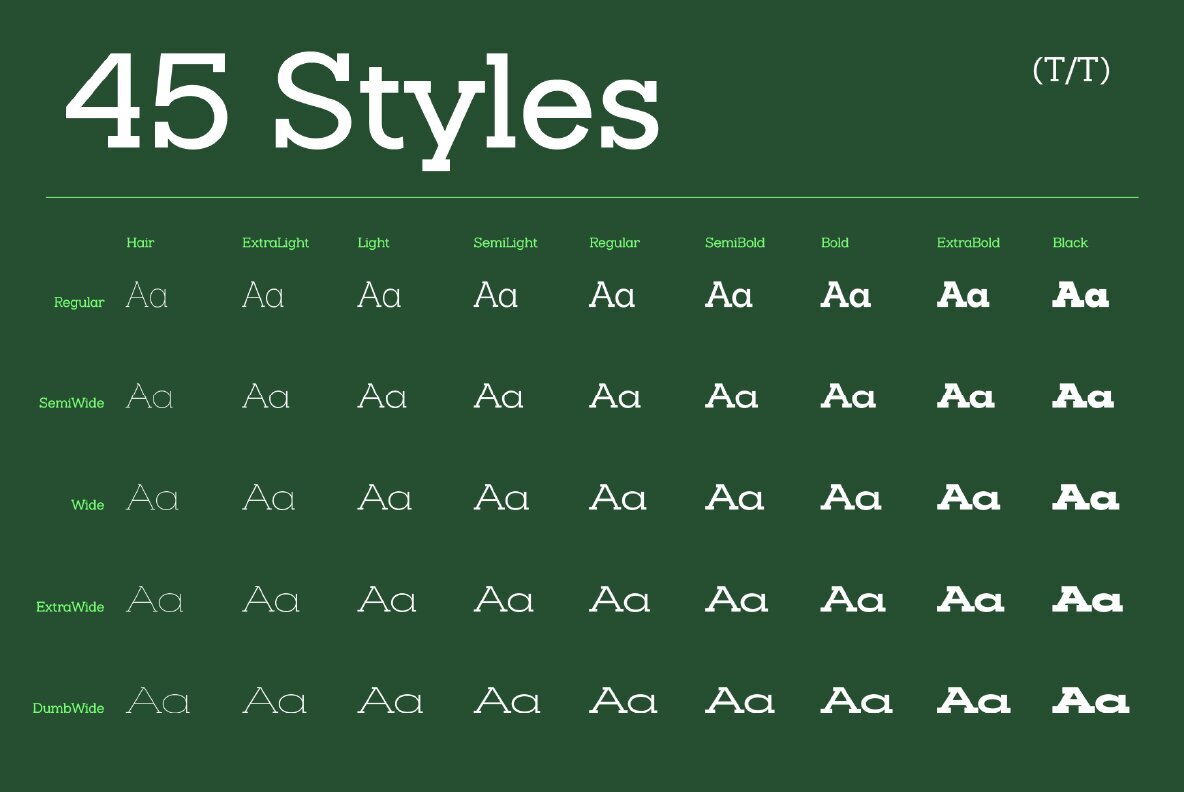Select the "ExtraLight" weight column label

tap(276, 243)
